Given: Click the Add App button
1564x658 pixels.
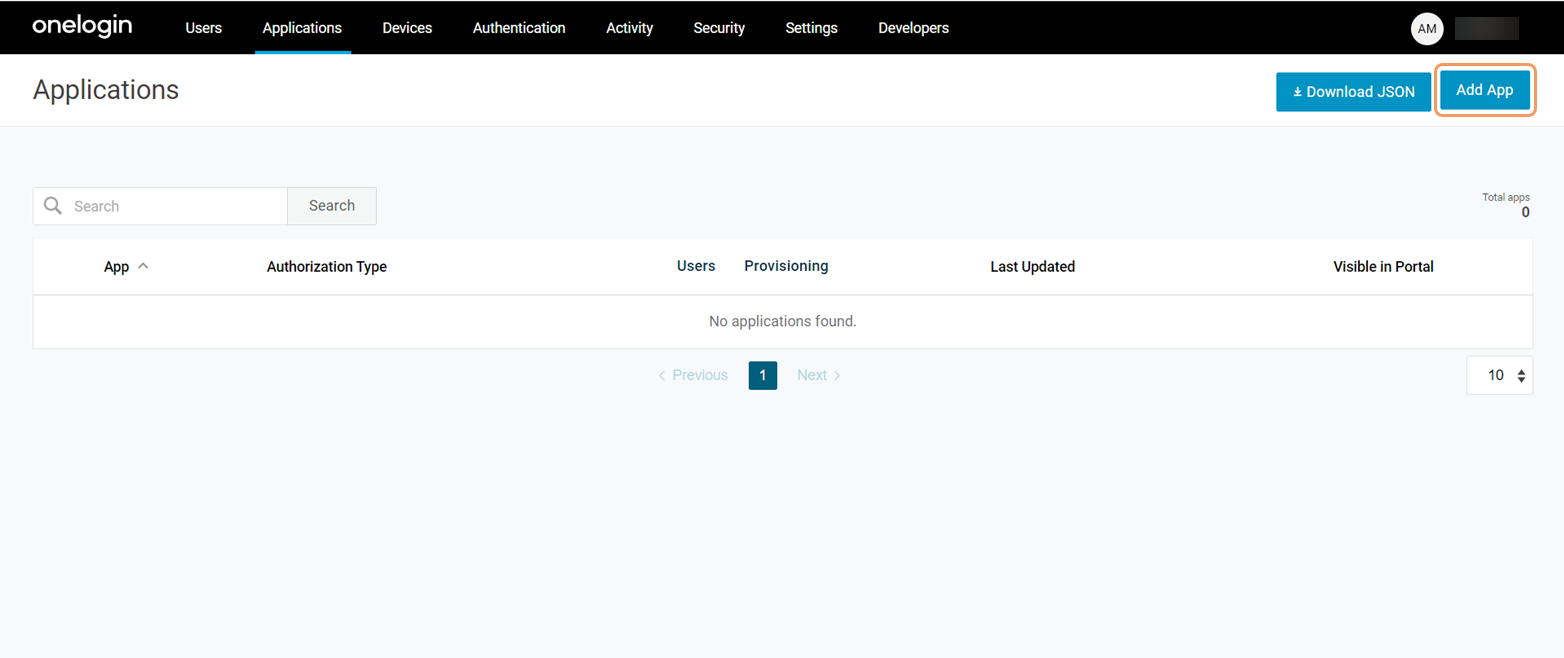Looking at the screenshot, I should [1484, 90].
